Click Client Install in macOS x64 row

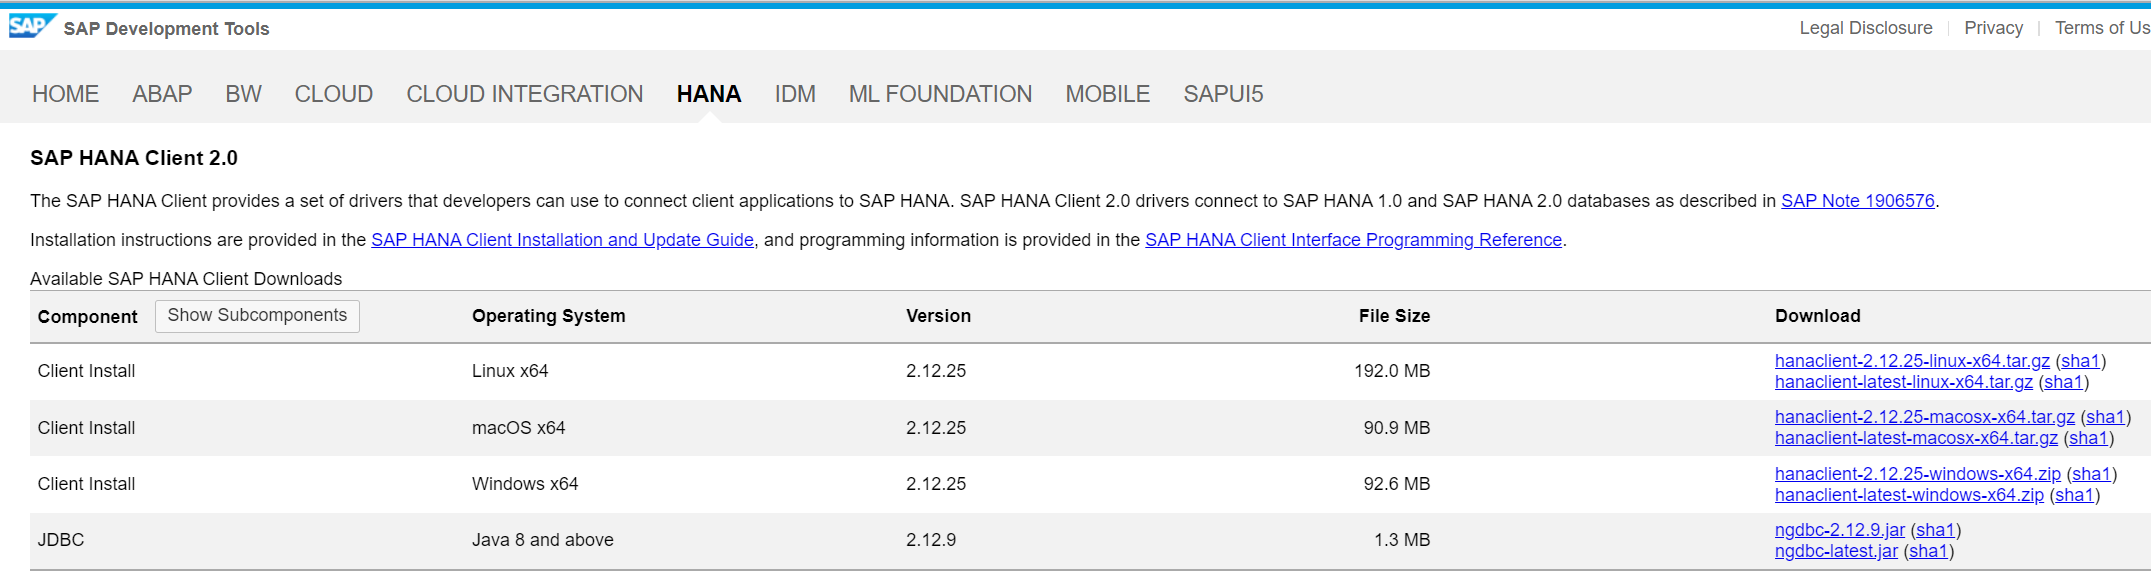(x=86, y=428)
